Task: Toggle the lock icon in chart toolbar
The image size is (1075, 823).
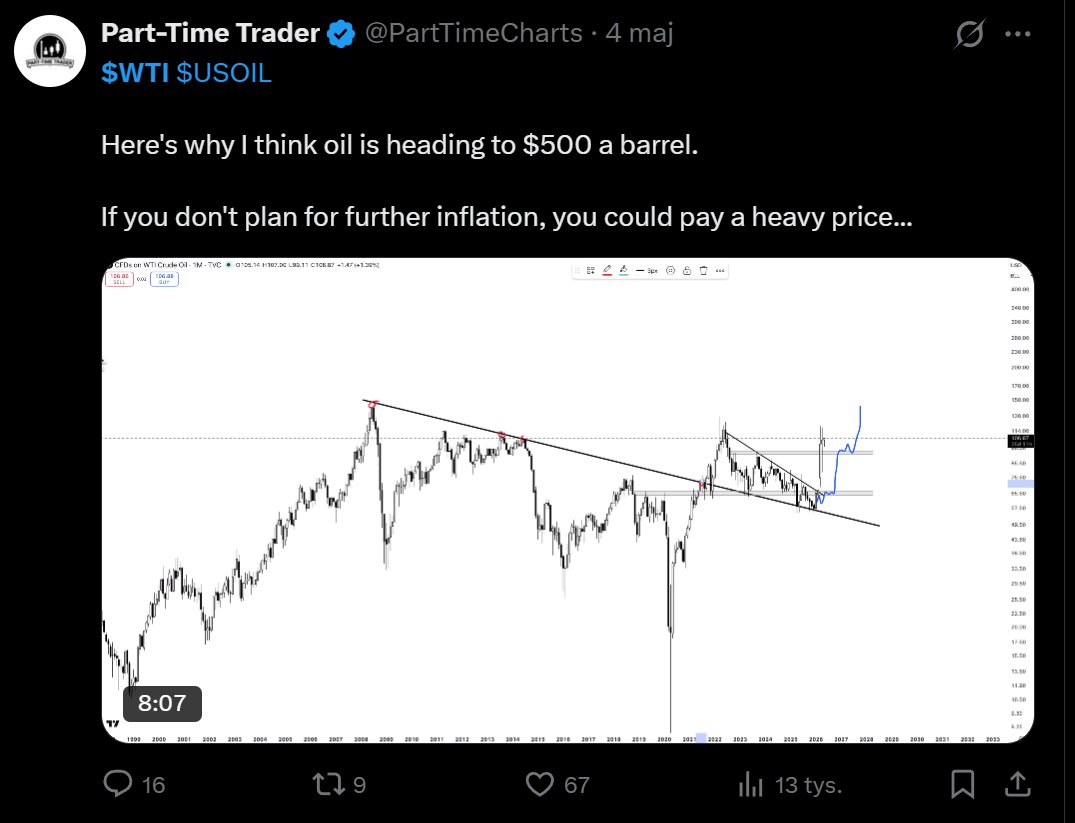Action: tap(687, 271)
